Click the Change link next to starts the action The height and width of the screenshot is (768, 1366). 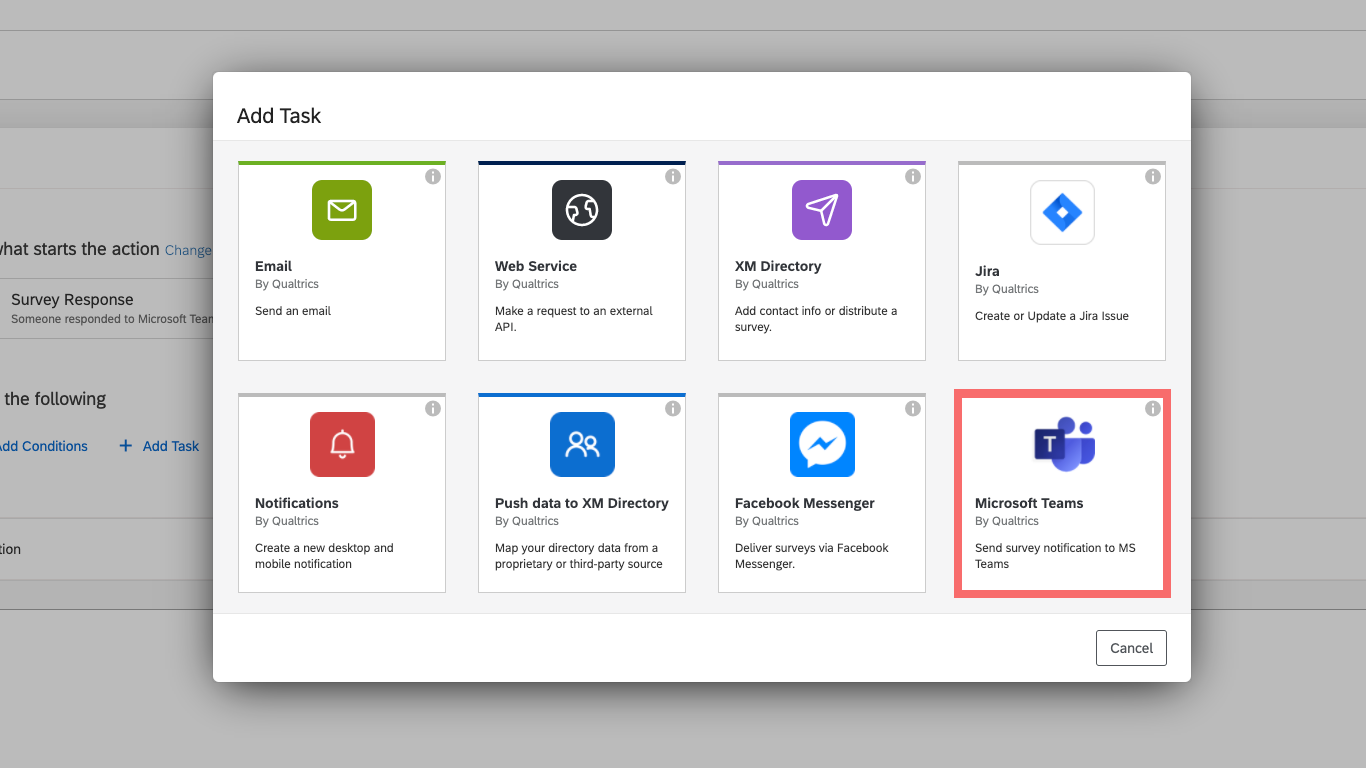coord(188,250)
